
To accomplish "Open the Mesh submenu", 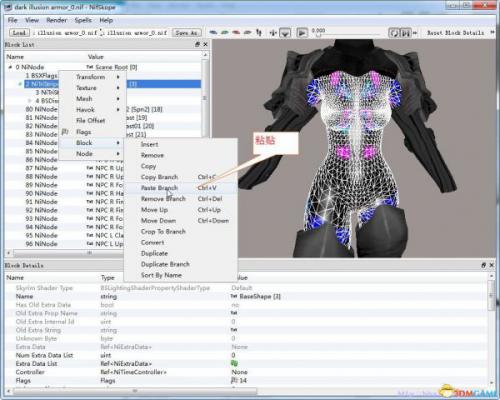I will pos(92,99).
